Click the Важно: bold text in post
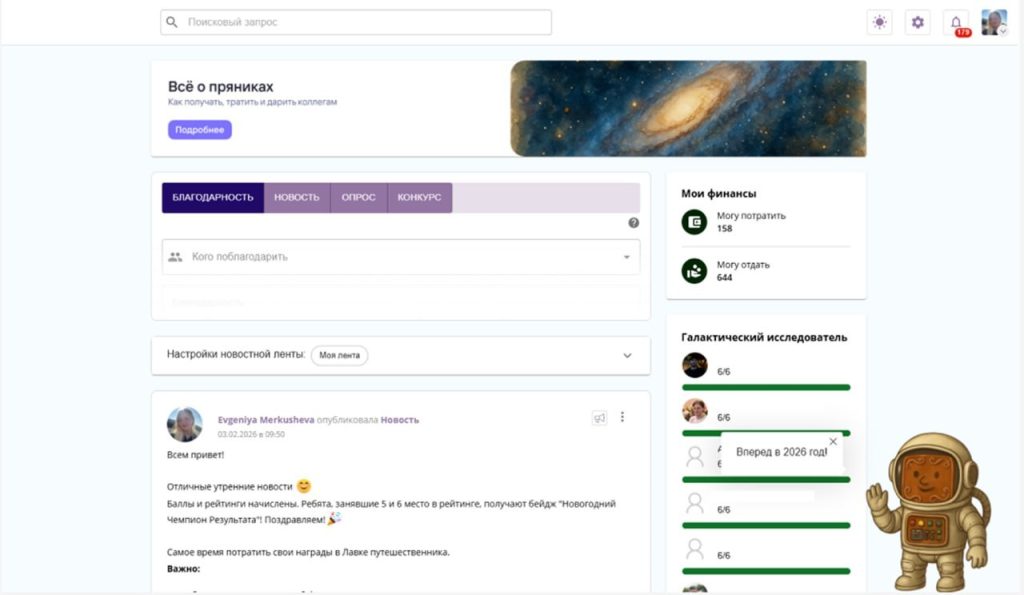1024x595 pixels. click(184, 569)
